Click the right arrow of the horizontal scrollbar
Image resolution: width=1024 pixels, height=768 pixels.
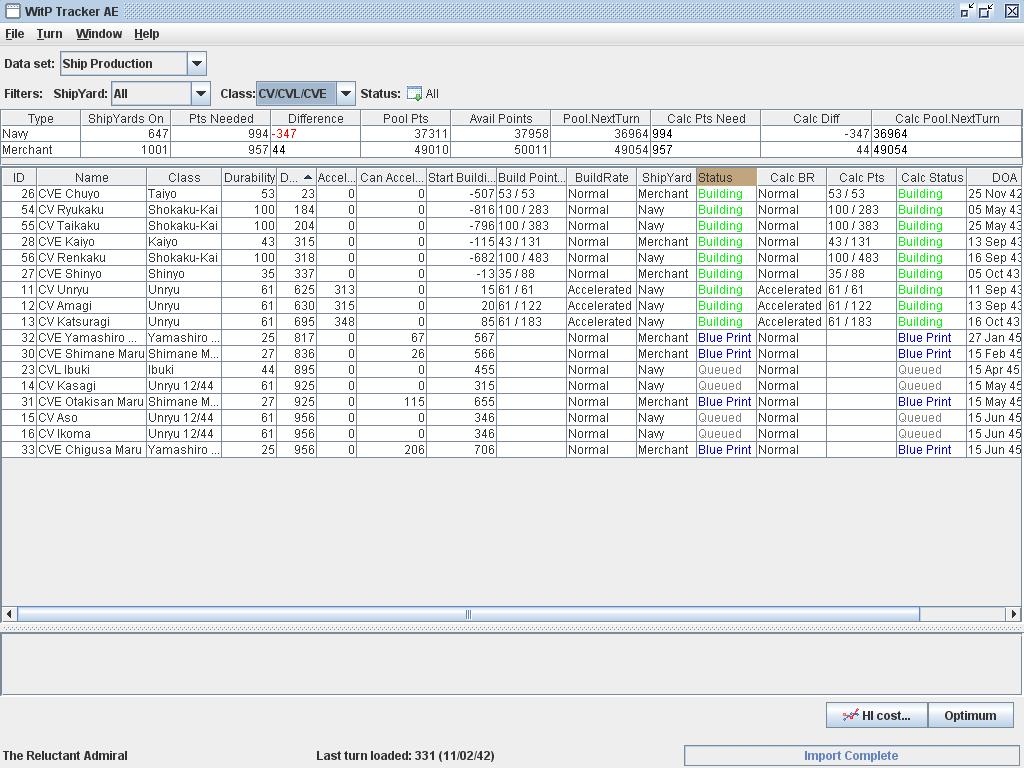(x=1013, y=614)
